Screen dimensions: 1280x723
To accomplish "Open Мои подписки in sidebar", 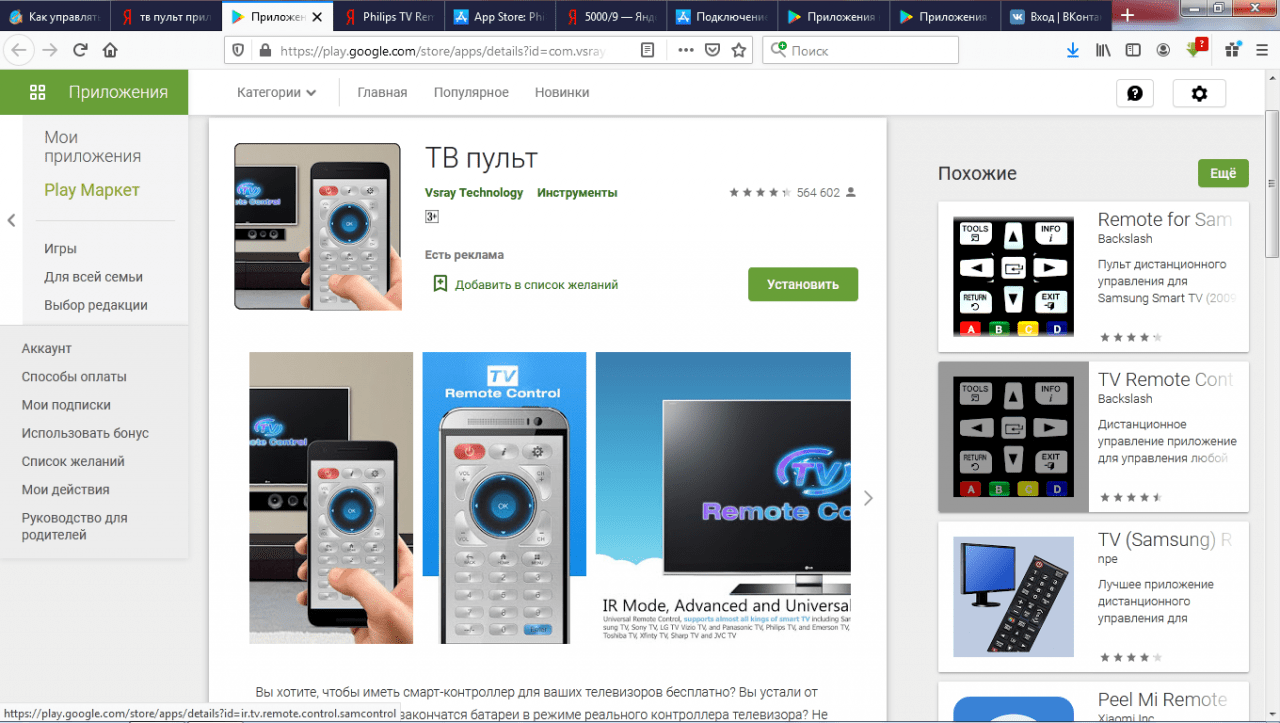I will [x=66, y=405].
